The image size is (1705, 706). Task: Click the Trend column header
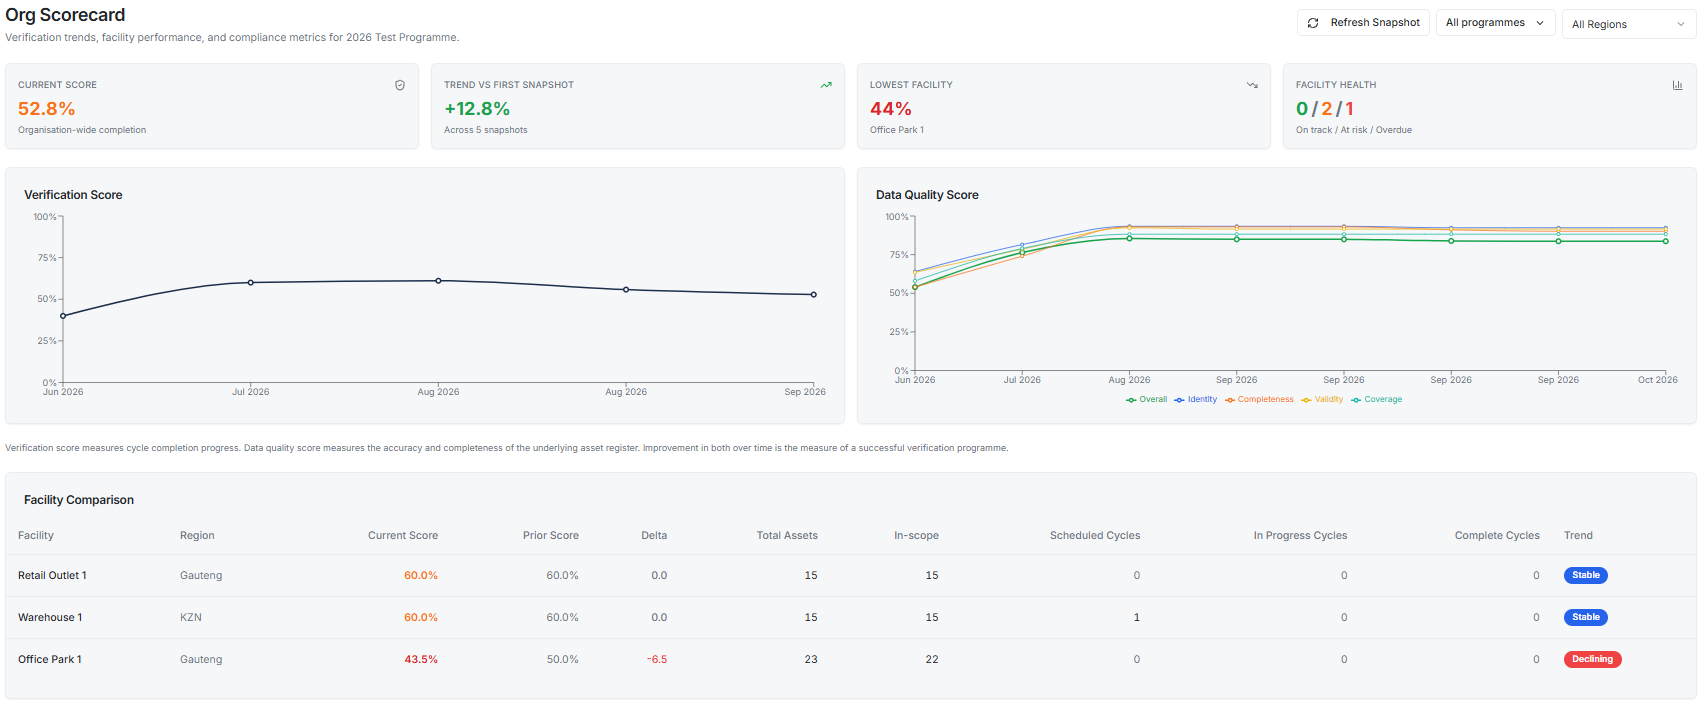pos(1578,536)
